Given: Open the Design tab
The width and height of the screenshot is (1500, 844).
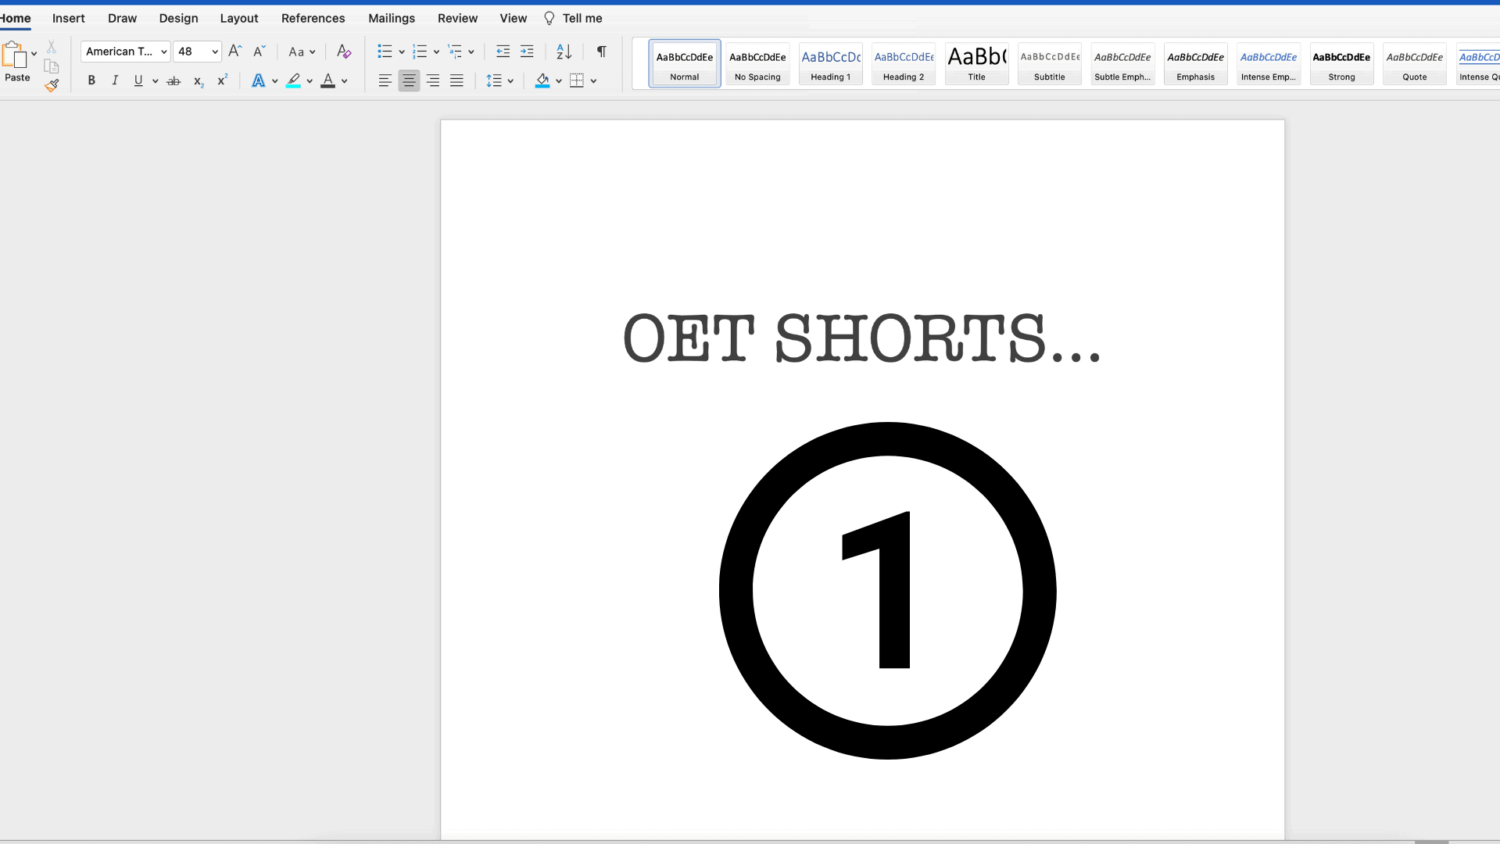Looking at the screenshot, I should coord(178,18).
